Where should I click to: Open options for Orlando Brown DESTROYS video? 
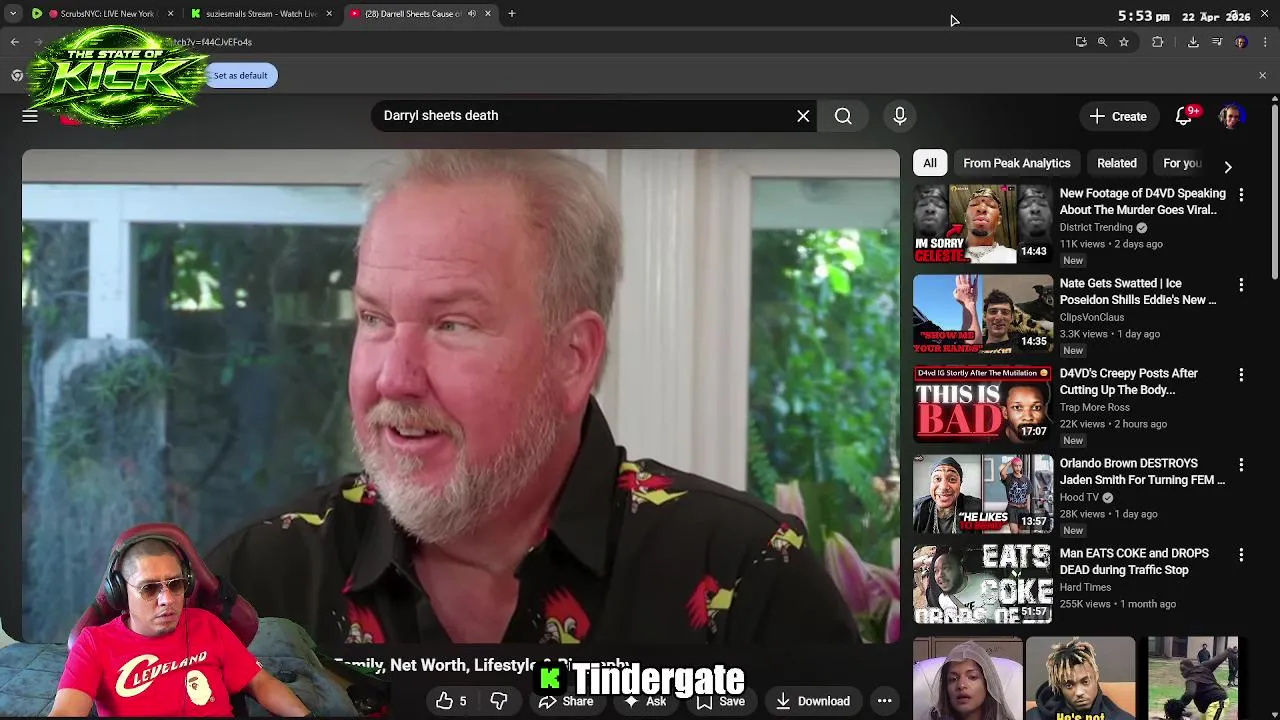1241,465
